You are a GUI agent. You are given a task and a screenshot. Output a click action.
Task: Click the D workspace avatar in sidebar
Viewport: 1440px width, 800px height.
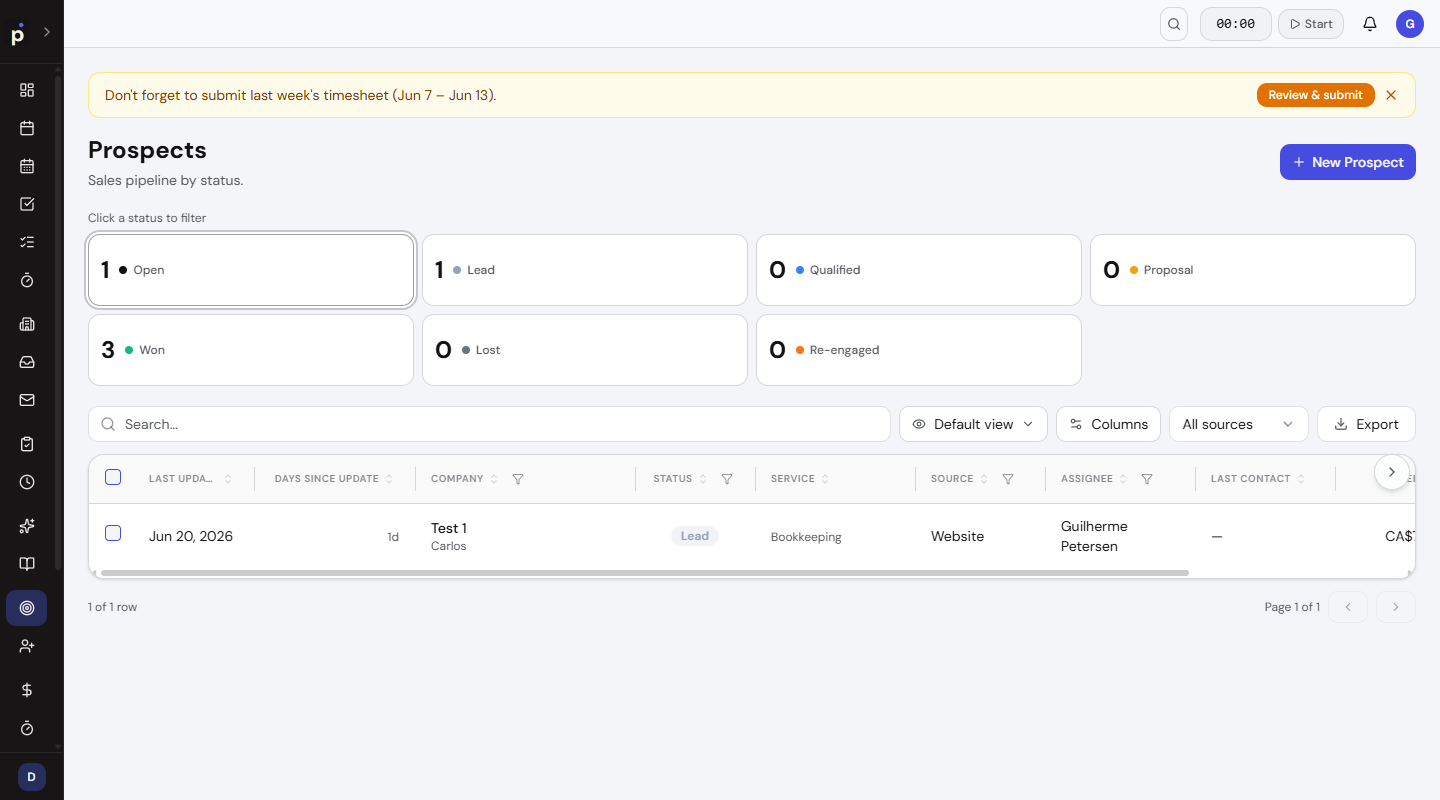point(31,777)
